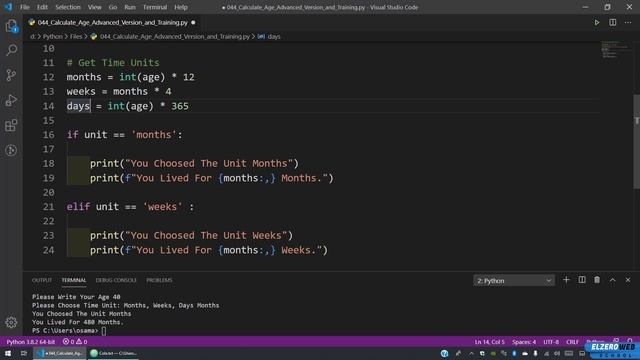This screenshot has height=360, width=640.
Task: Maximize the panel with up chevron
Action: 613,280
